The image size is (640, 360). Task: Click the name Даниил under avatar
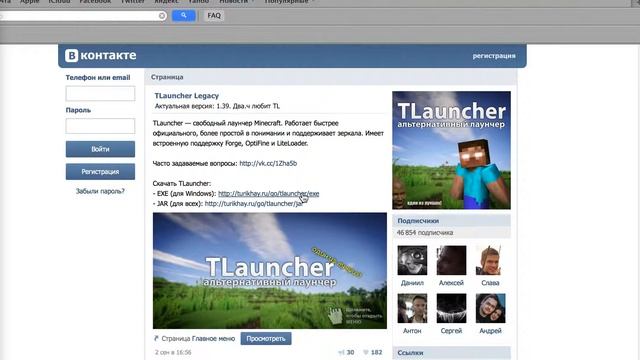412,283
